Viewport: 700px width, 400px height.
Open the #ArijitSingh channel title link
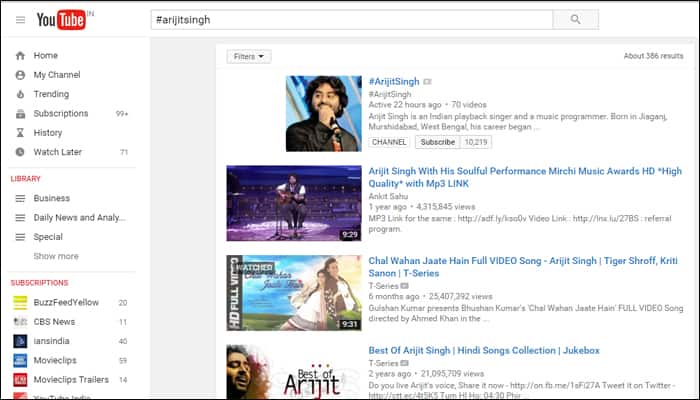pos(394,82)
